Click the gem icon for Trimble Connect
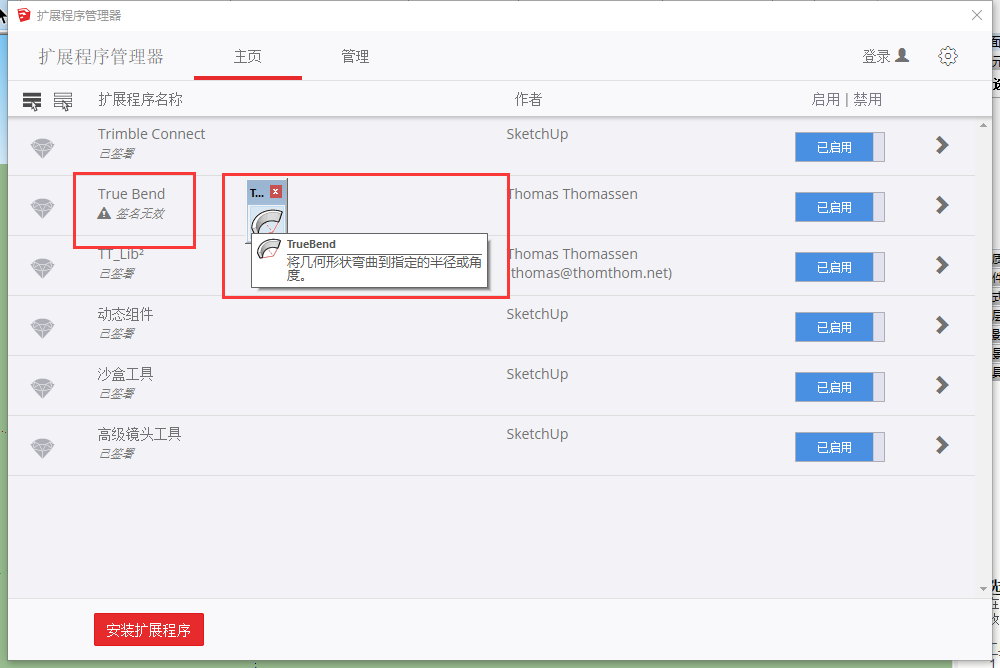 43,148
